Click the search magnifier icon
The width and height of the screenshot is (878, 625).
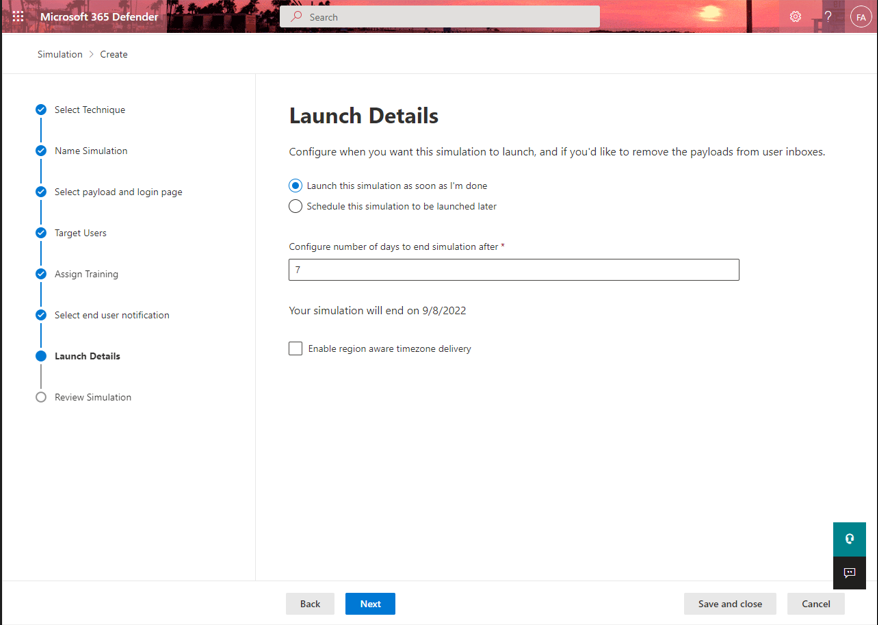click(296, 16)
